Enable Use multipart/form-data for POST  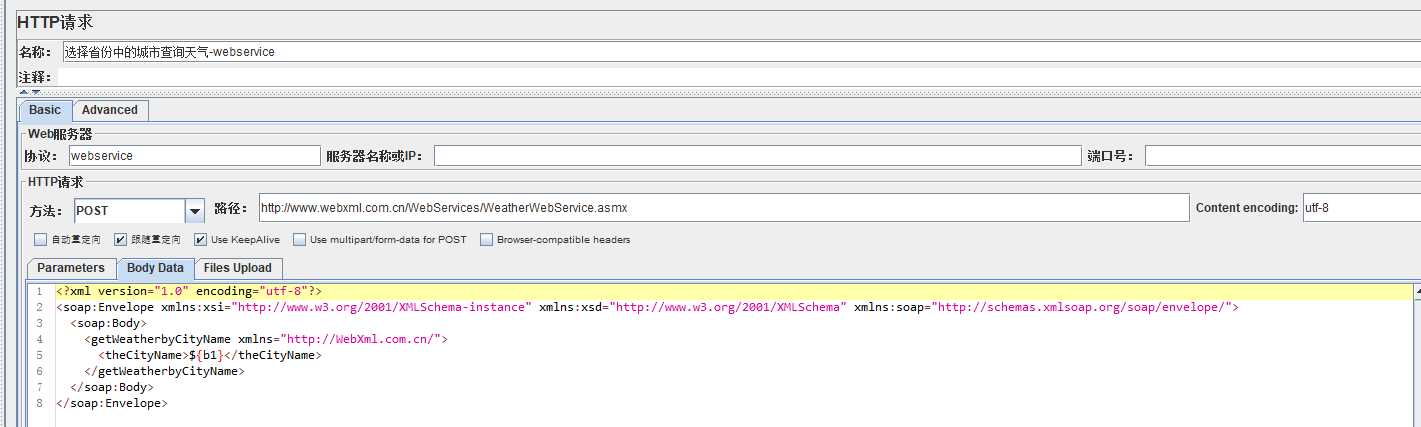[299, 240]
